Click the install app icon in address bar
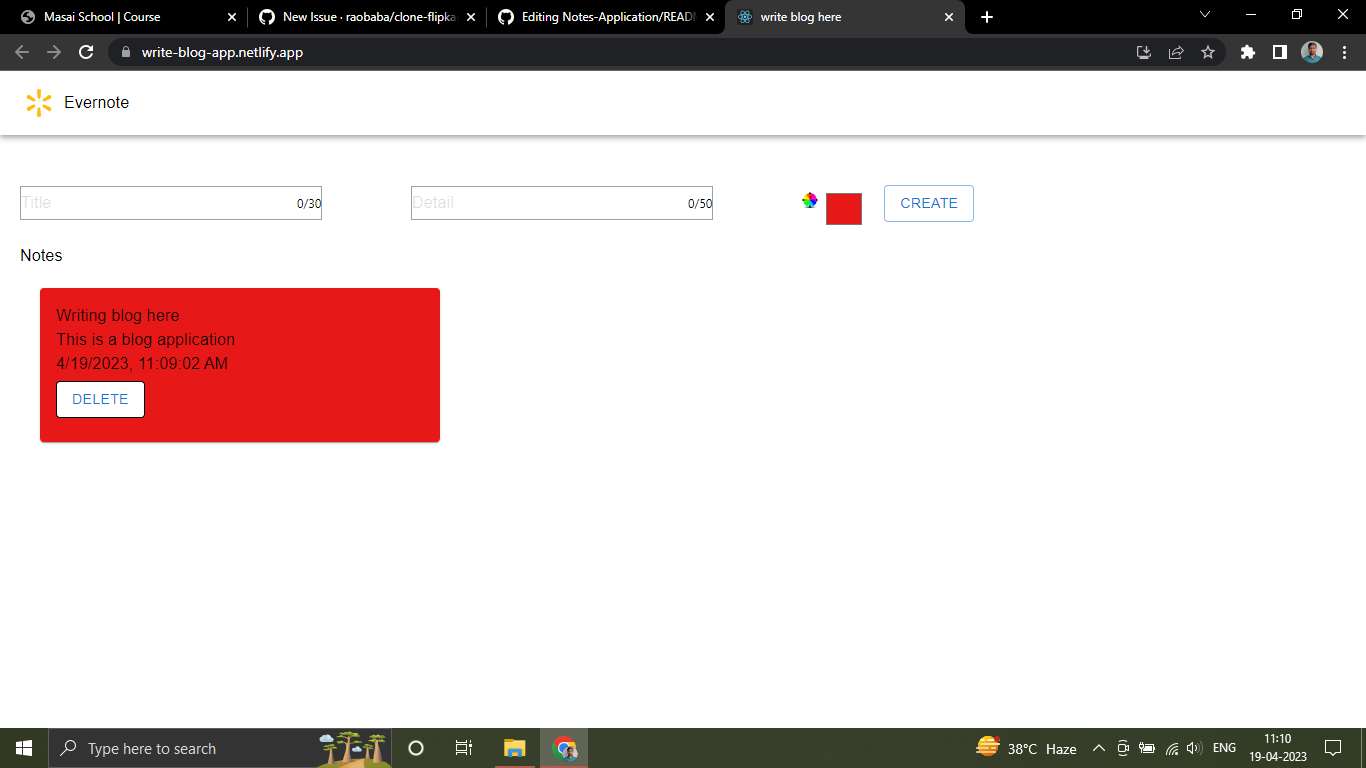The image size is (1366, 768). pos(1144,52)
